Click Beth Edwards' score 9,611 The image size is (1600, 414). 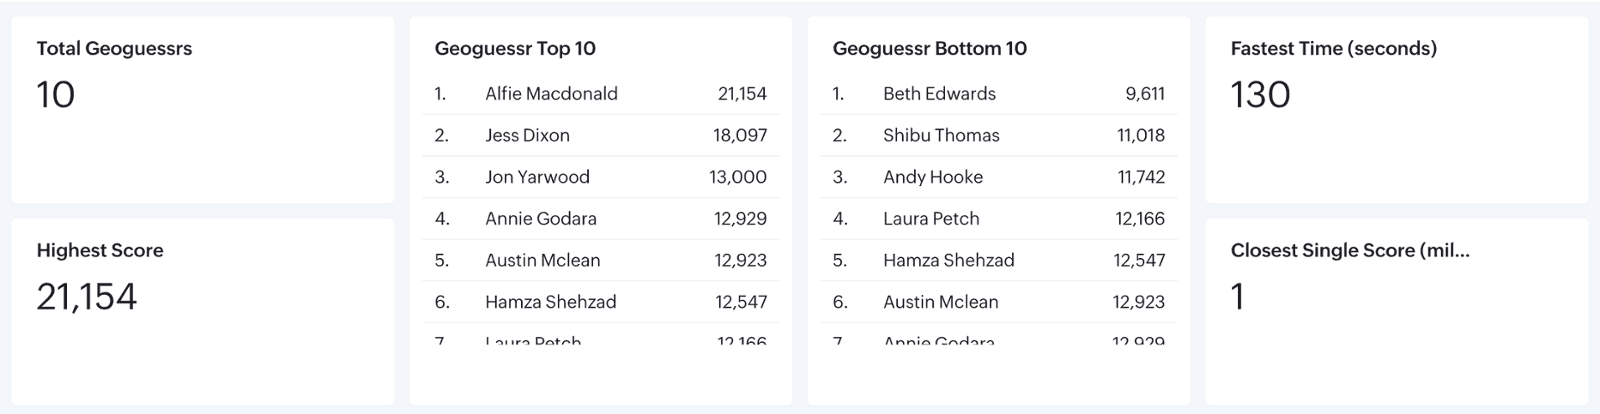(x=1145, y=94)
